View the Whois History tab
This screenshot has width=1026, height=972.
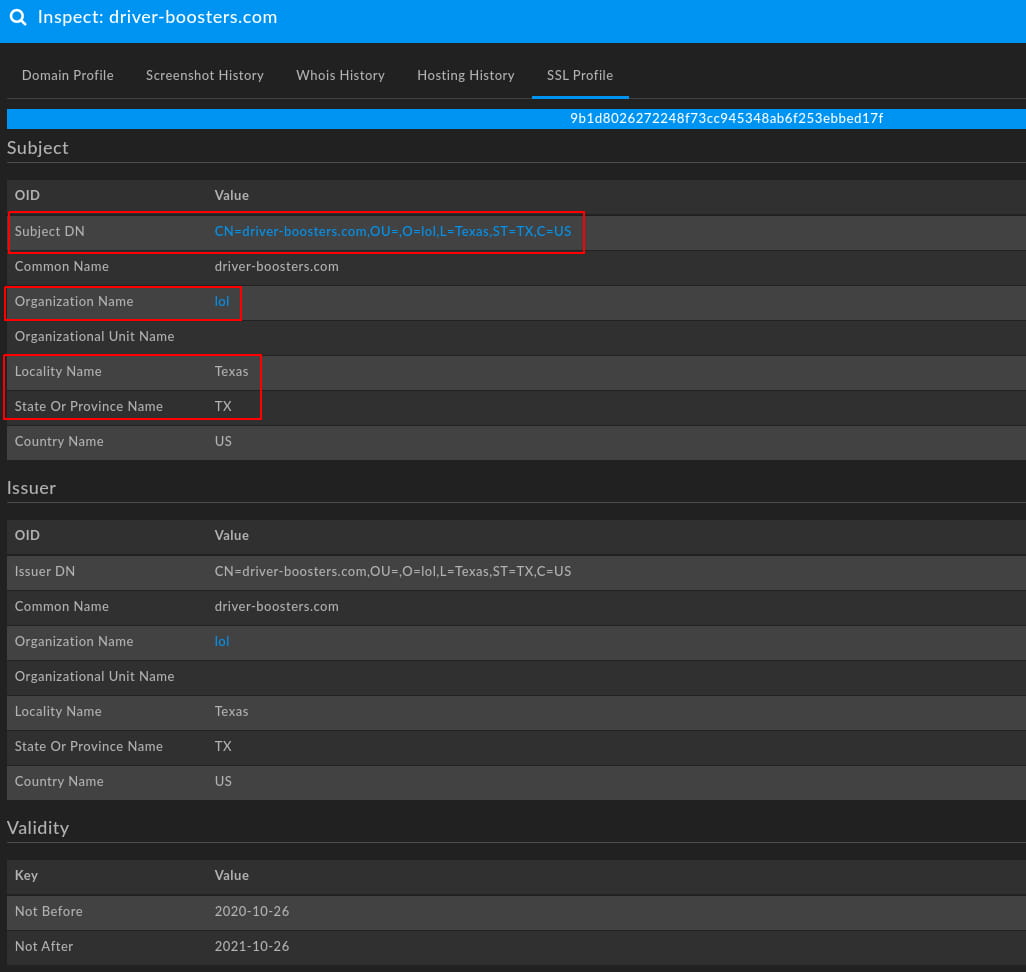[340, 75]
